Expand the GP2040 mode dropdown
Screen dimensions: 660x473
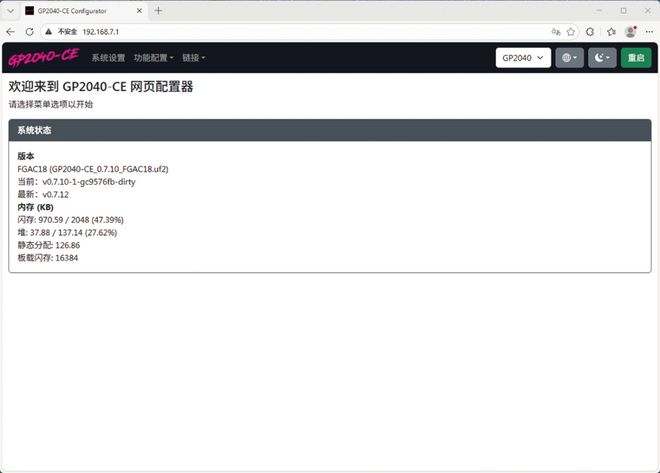pos(524,58)
